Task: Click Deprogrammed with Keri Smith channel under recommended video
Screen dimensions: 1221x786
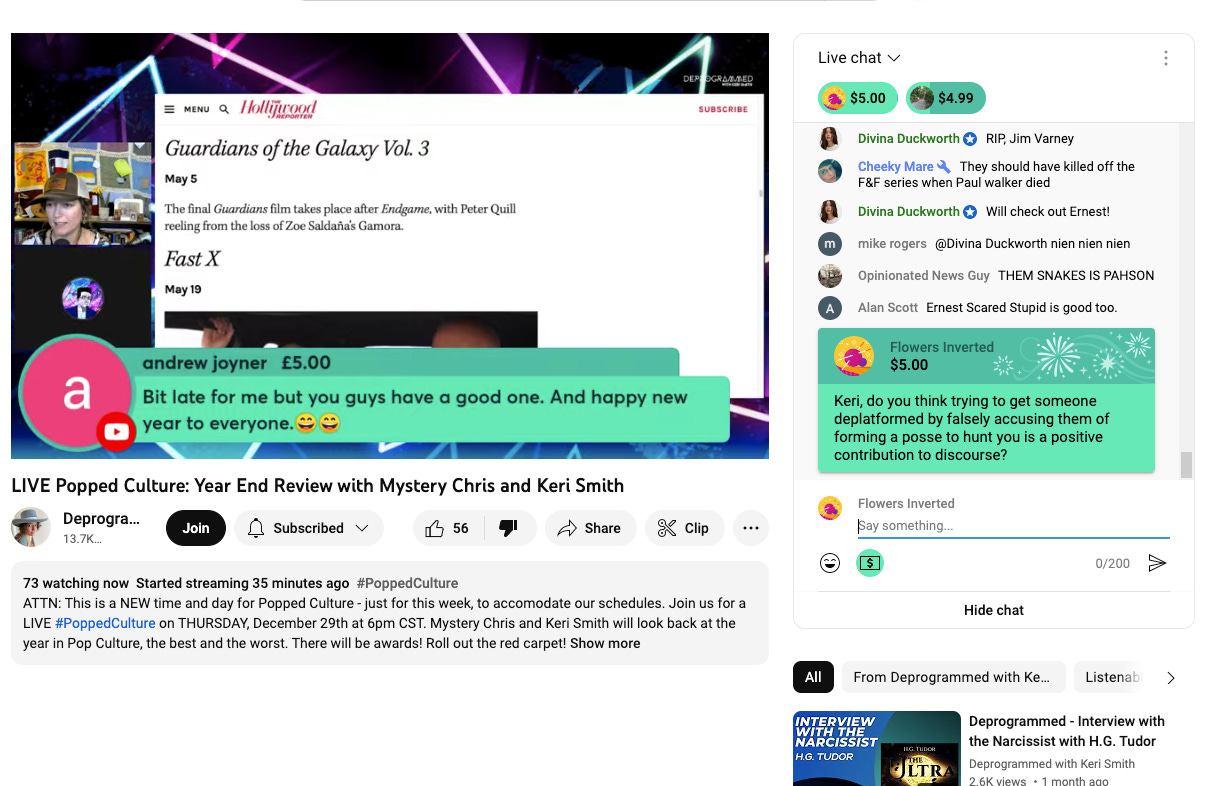Action: [x=1052, y=764]
